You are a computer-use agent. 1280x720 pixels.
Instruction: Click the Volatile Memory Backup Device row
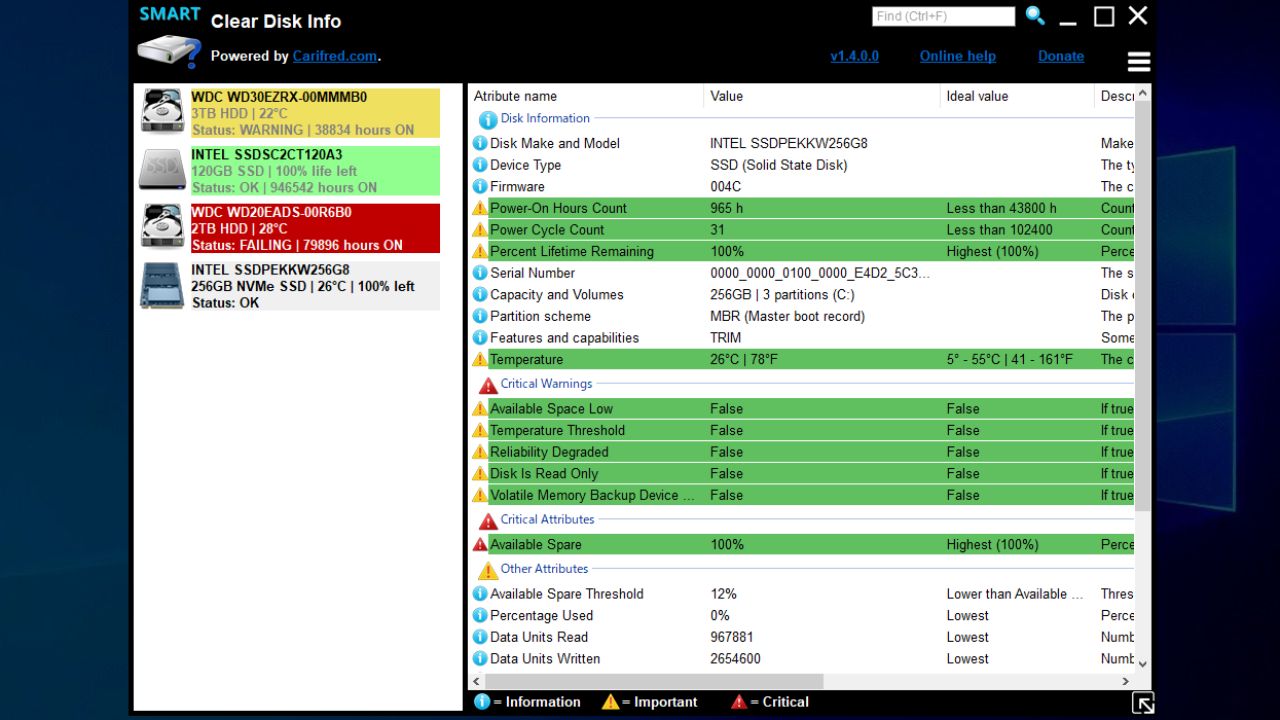click(802, 495)
